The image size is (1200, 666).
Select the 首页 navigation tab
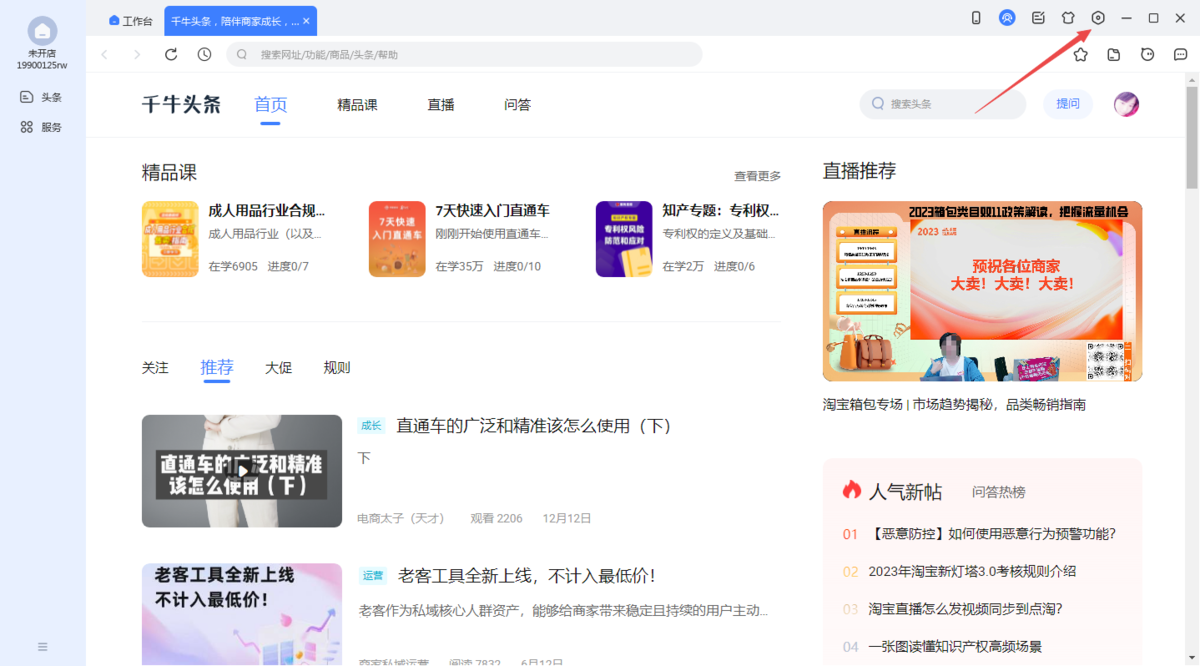pyautogui.click(x=270, y=104)
